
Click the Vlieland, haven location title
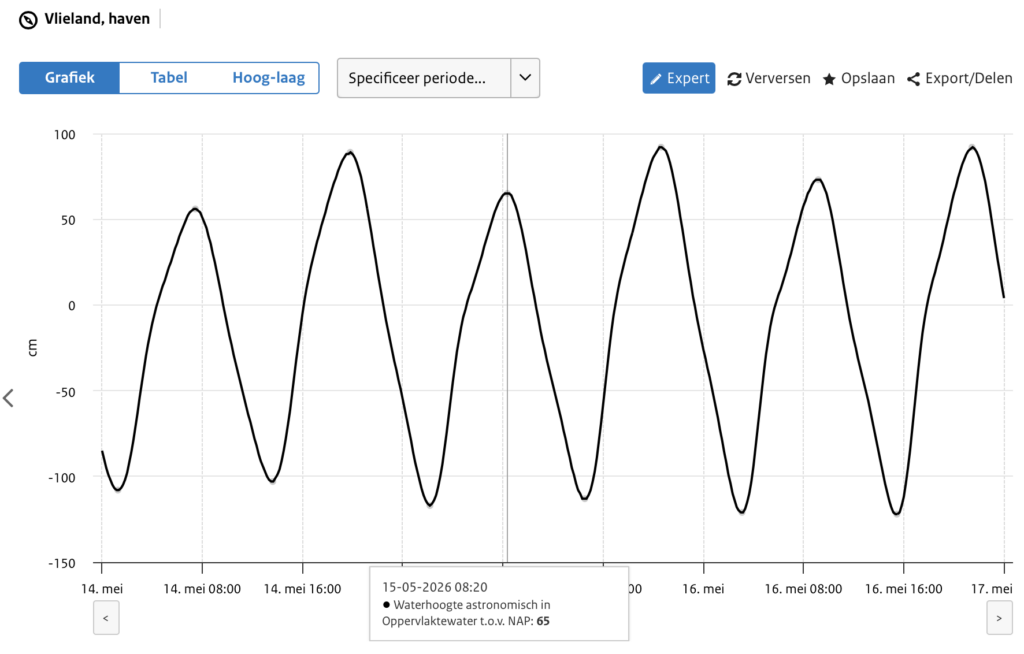[x=97, y=19]
